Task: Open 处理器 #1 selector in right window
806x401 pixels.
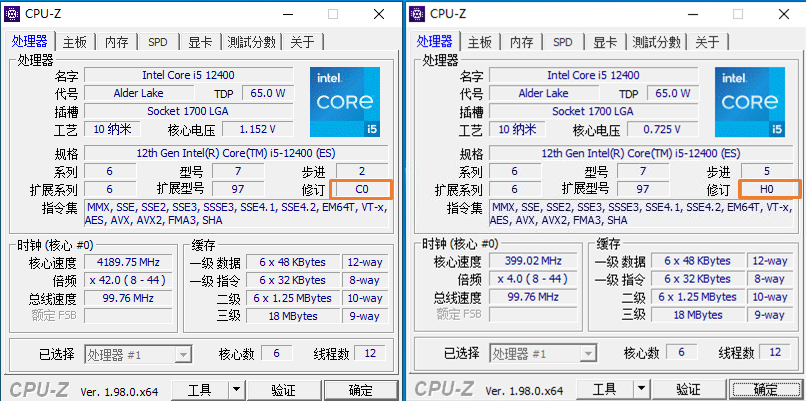Action: (x=543, y=353)
